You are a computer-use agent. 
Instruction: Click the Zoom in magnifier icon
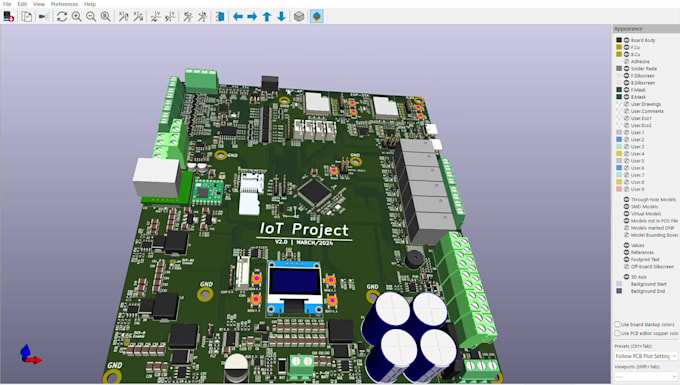(x=76, y=16)
